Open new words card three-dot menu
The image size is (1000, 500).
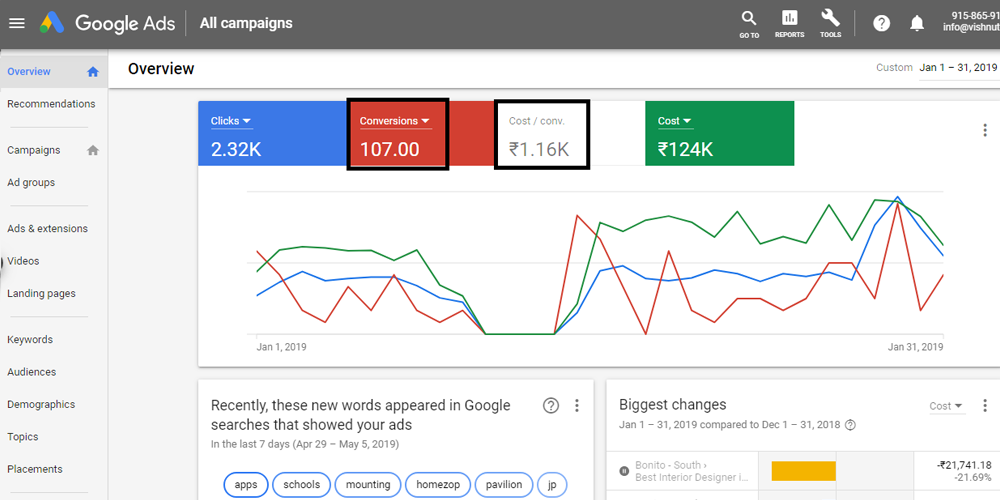576,405
